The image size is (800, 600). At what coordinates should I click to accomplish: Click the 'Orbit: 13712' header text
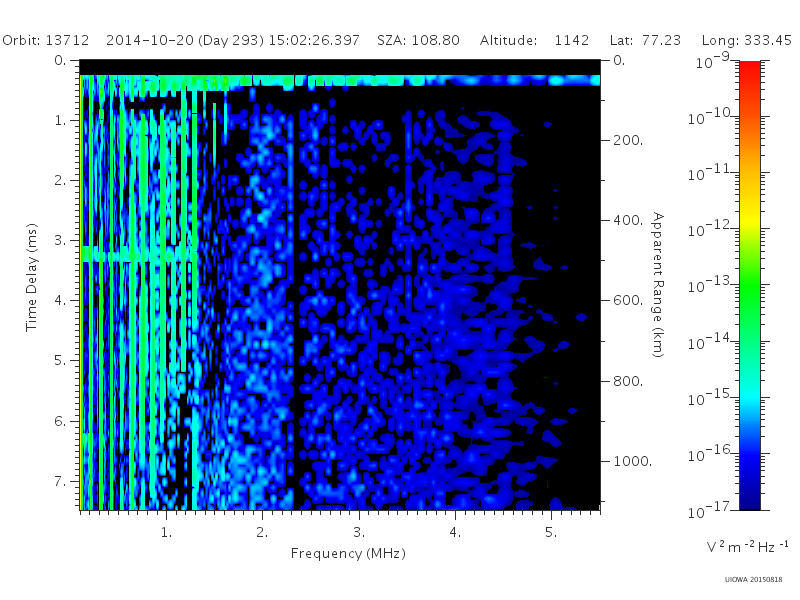(45, 40)
